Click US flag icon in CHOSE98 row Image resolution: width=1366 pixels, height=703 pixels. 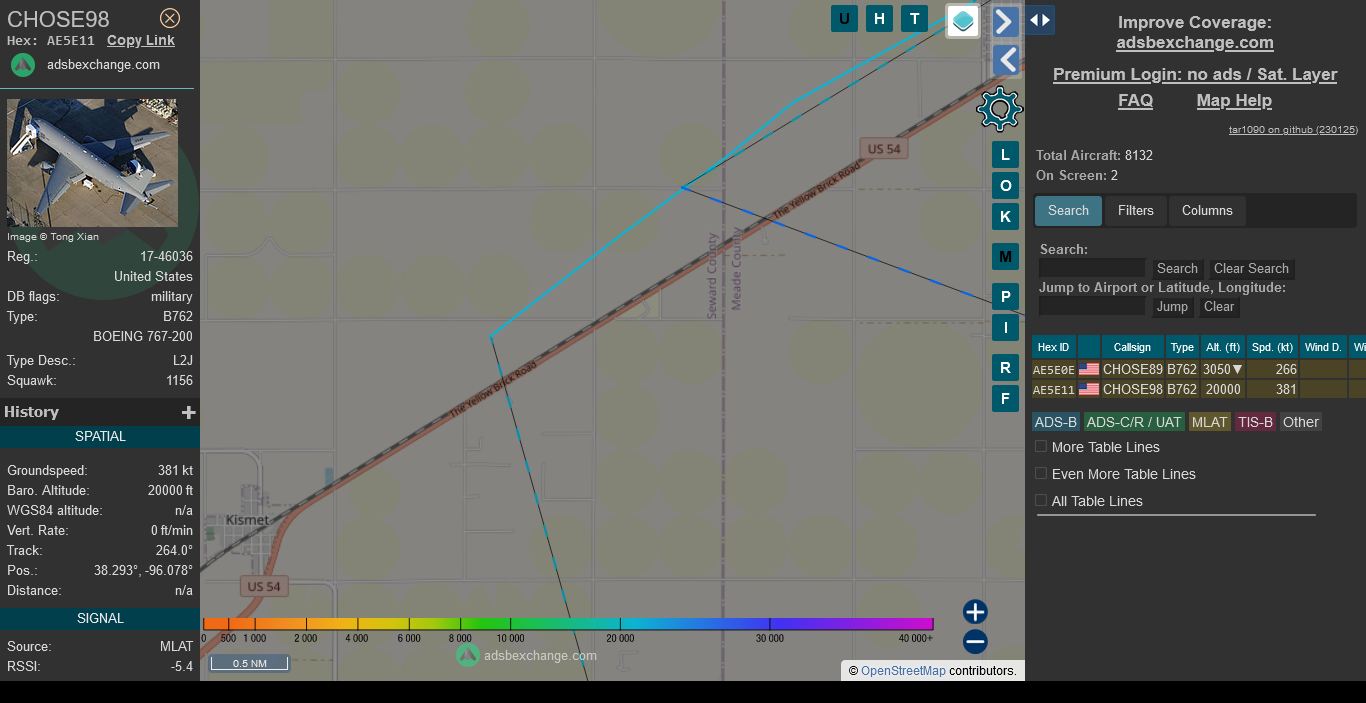point(1088,389)
